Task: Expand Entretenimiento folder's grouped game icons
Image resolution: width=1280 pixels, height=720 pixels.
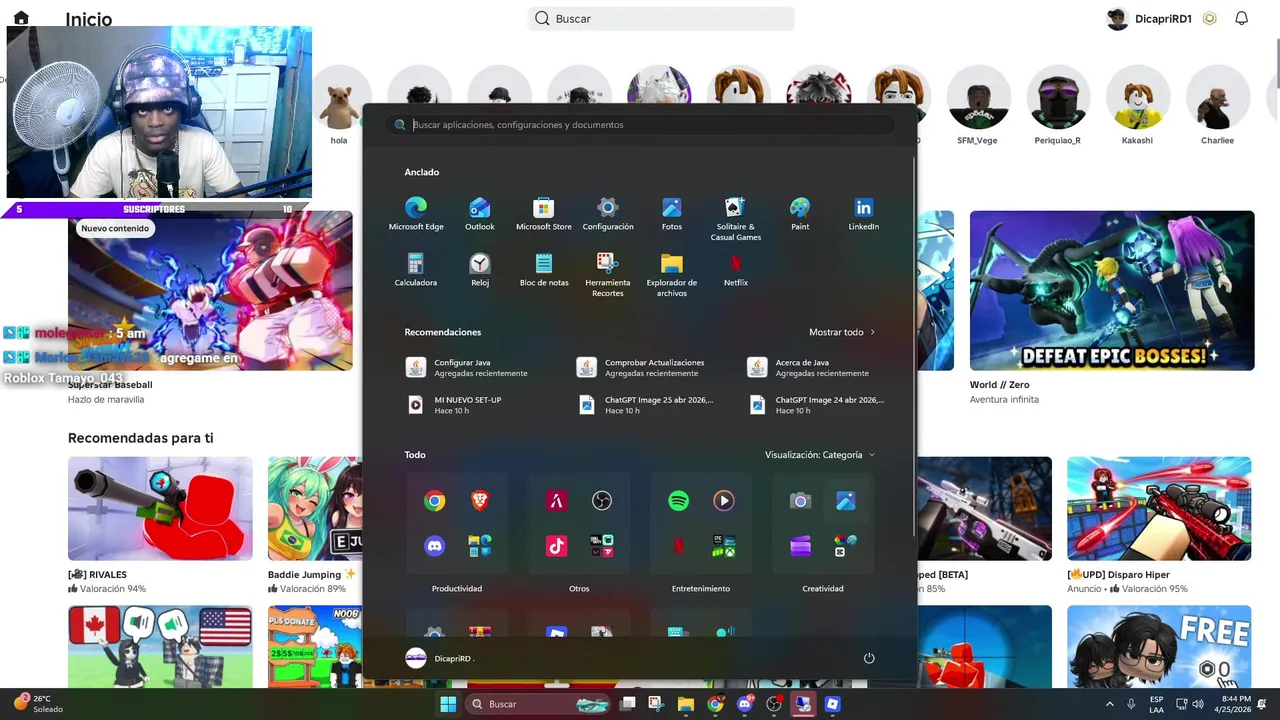Action: [x=724, y=546]
